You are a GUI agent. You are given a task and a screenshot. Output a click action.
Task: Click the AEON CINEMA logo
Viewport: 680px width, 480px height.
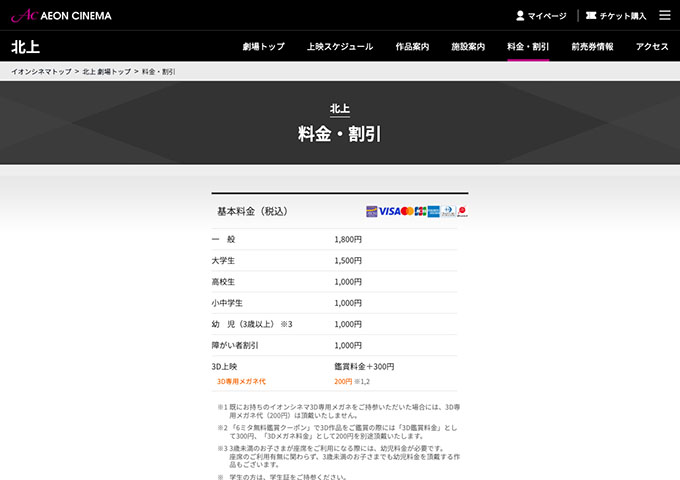(61, 16)
